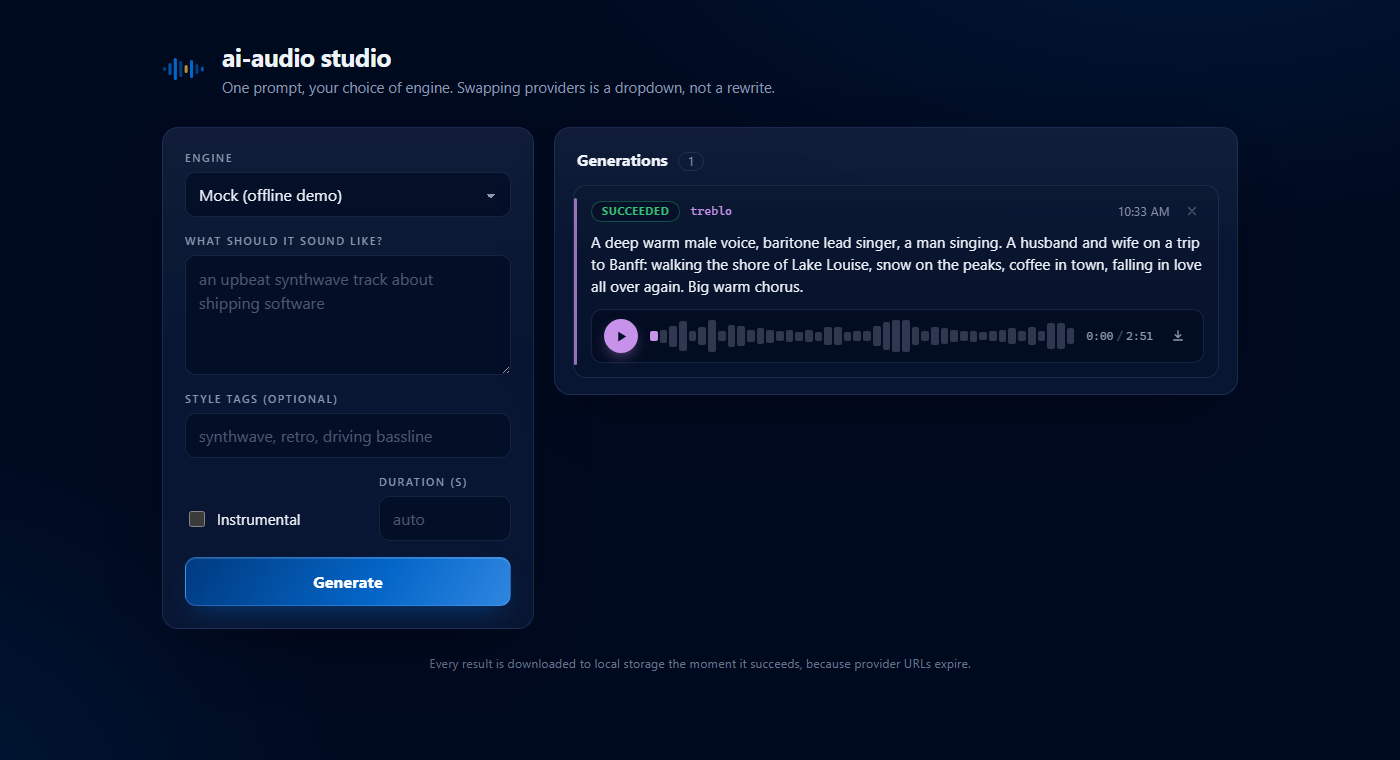1400x760 pixels.
Task: Click the Generations count badge
Action: tap(690, 161)
